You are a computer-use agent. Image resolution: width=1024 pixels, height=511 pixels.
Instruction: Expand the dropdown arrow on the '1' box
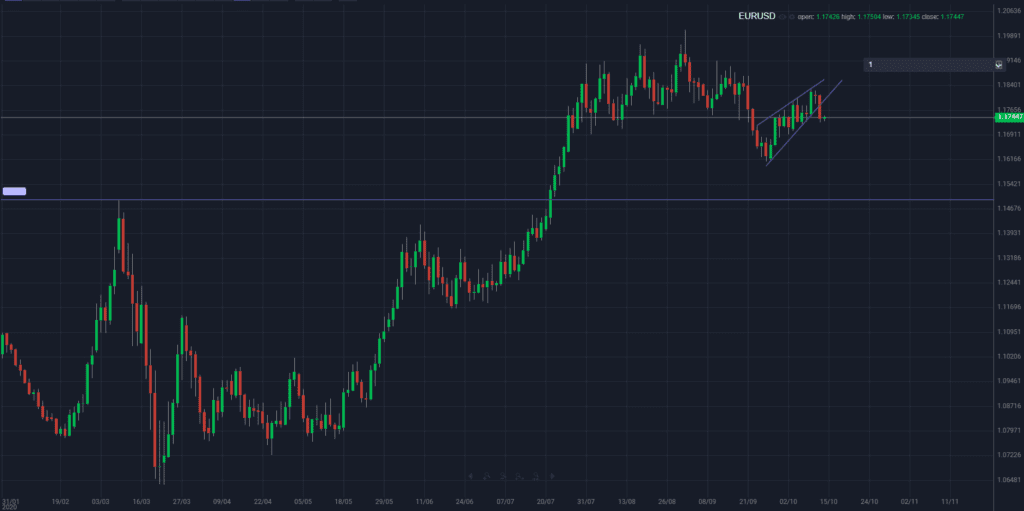pyautogui.click(x=999, y=65)
